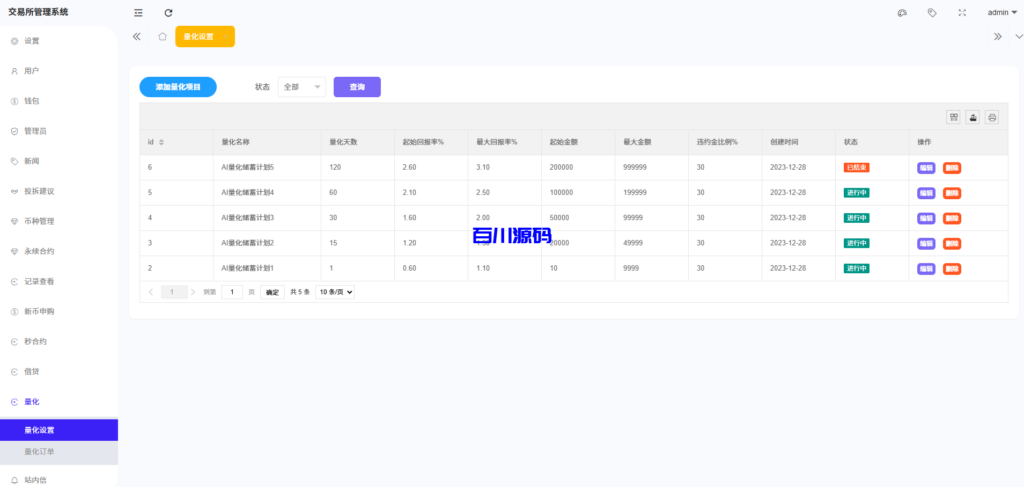This screenshot has width=1024, height=487.
Task: Toggle fullscreen mode icon
Action: pyautogui.click(x=962, y=12)
